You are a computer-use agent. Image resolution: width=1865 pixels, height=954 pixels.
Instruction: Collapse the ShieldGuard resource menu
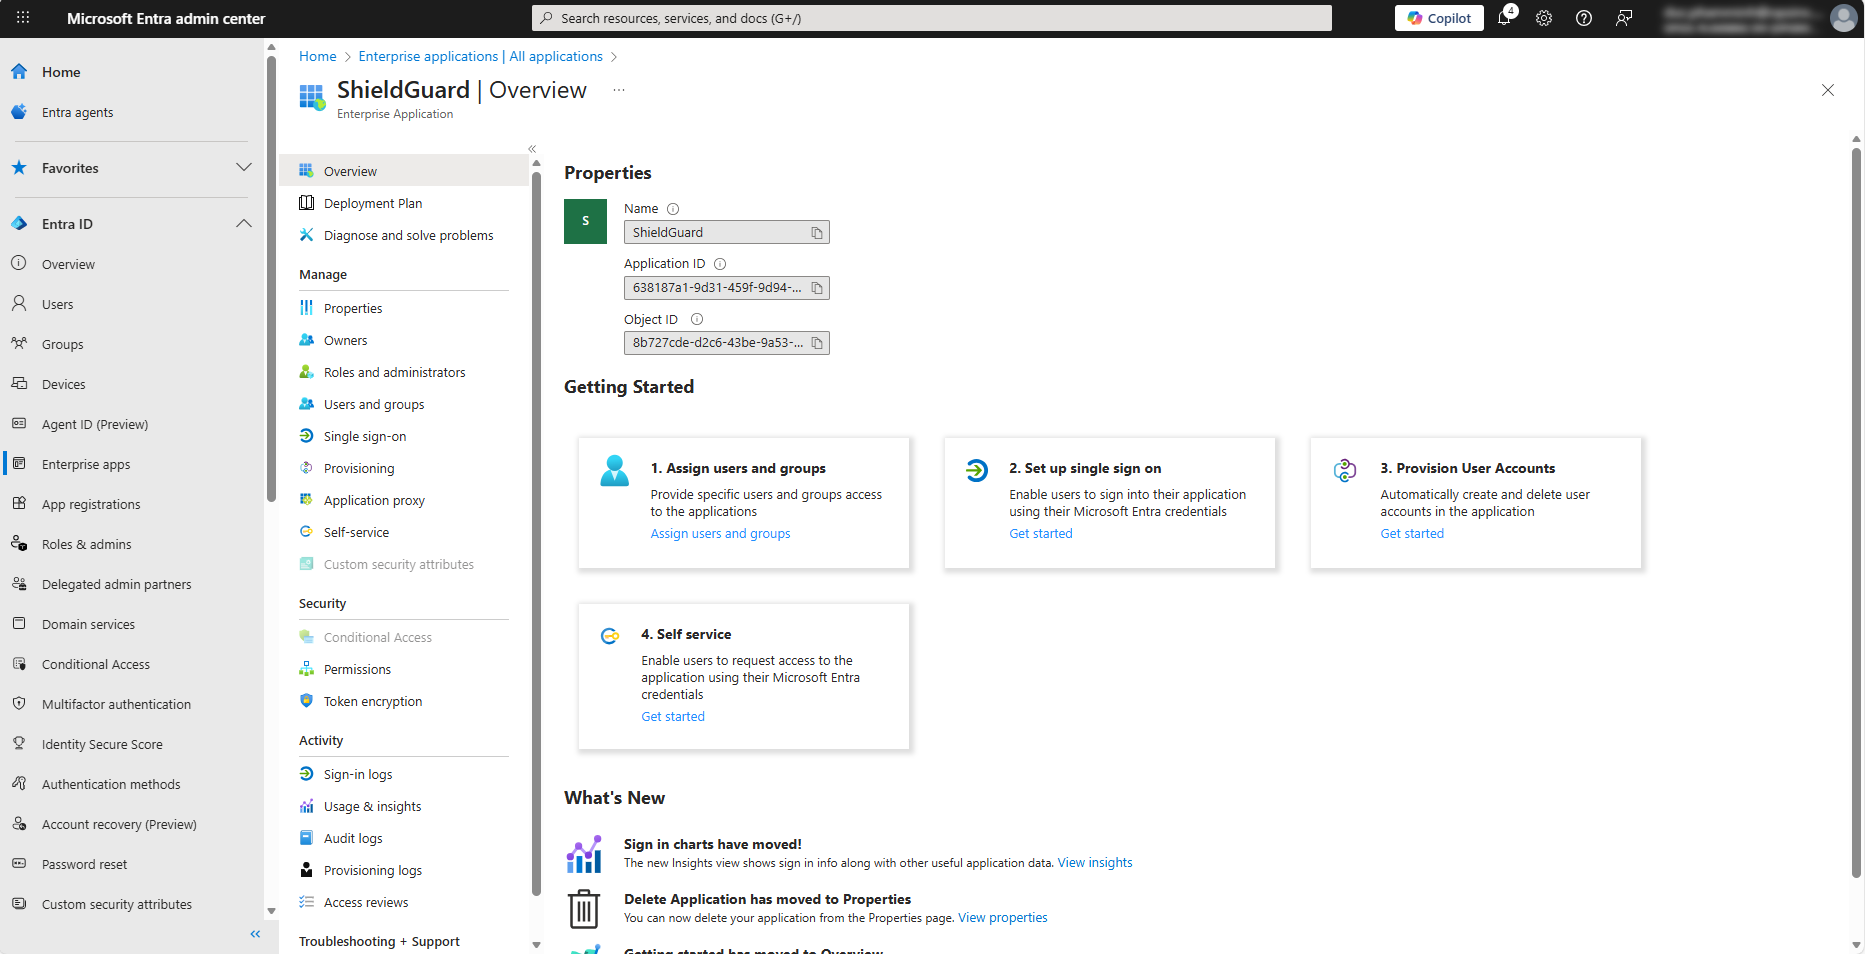point(532,149)
